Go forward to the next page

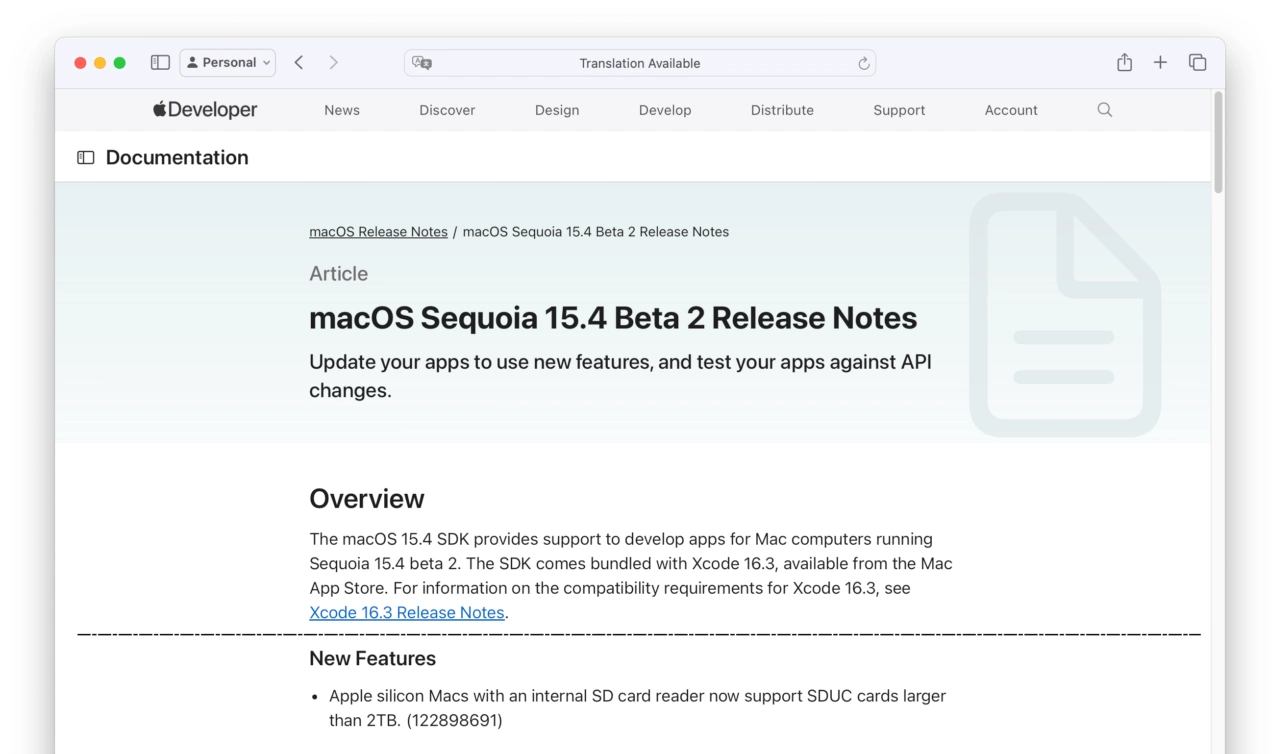pyautogui.click(x=333, y=63)
